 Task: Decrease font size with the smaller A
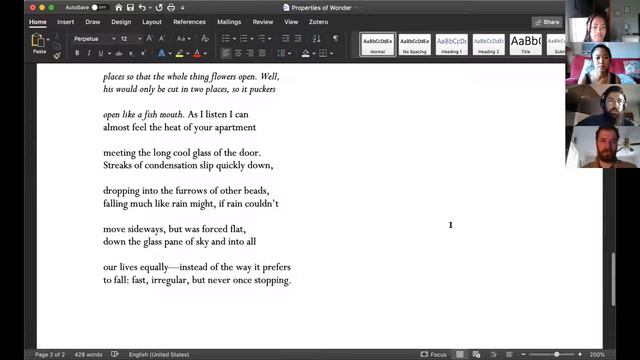[x=162, y=38]
